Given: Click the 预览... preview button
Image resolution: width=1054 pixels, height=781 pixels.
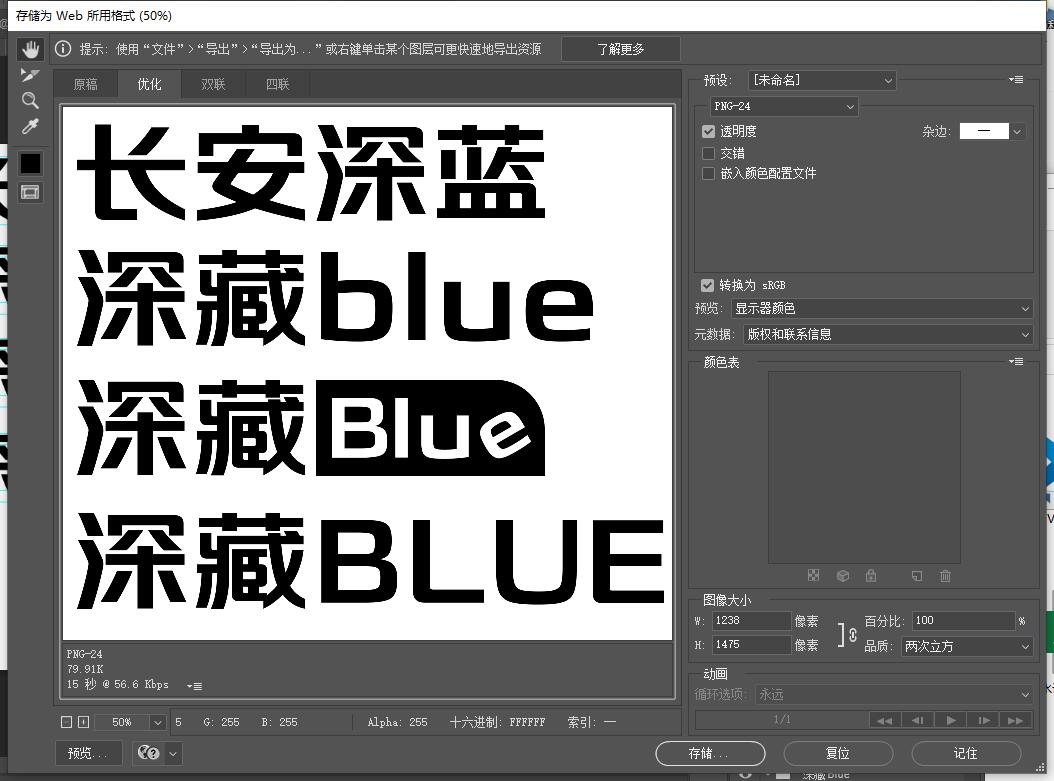Looking at the screenshot, I should click(88, 753).
